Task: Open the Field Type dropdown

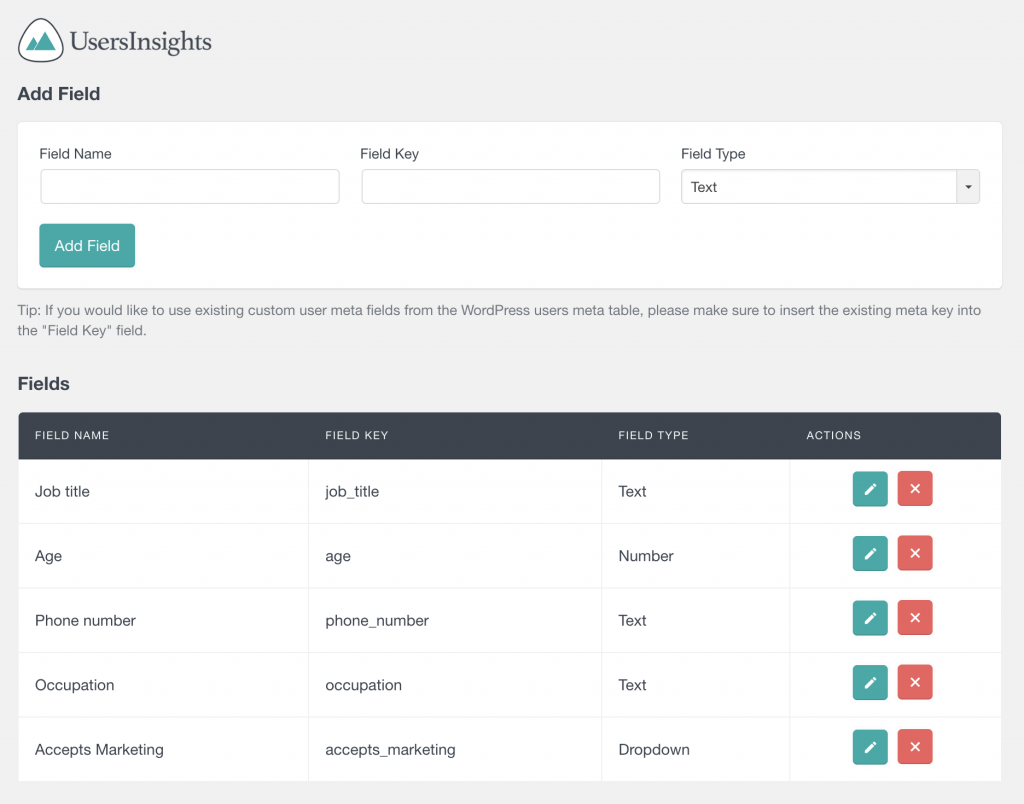Action: point(820,186)
